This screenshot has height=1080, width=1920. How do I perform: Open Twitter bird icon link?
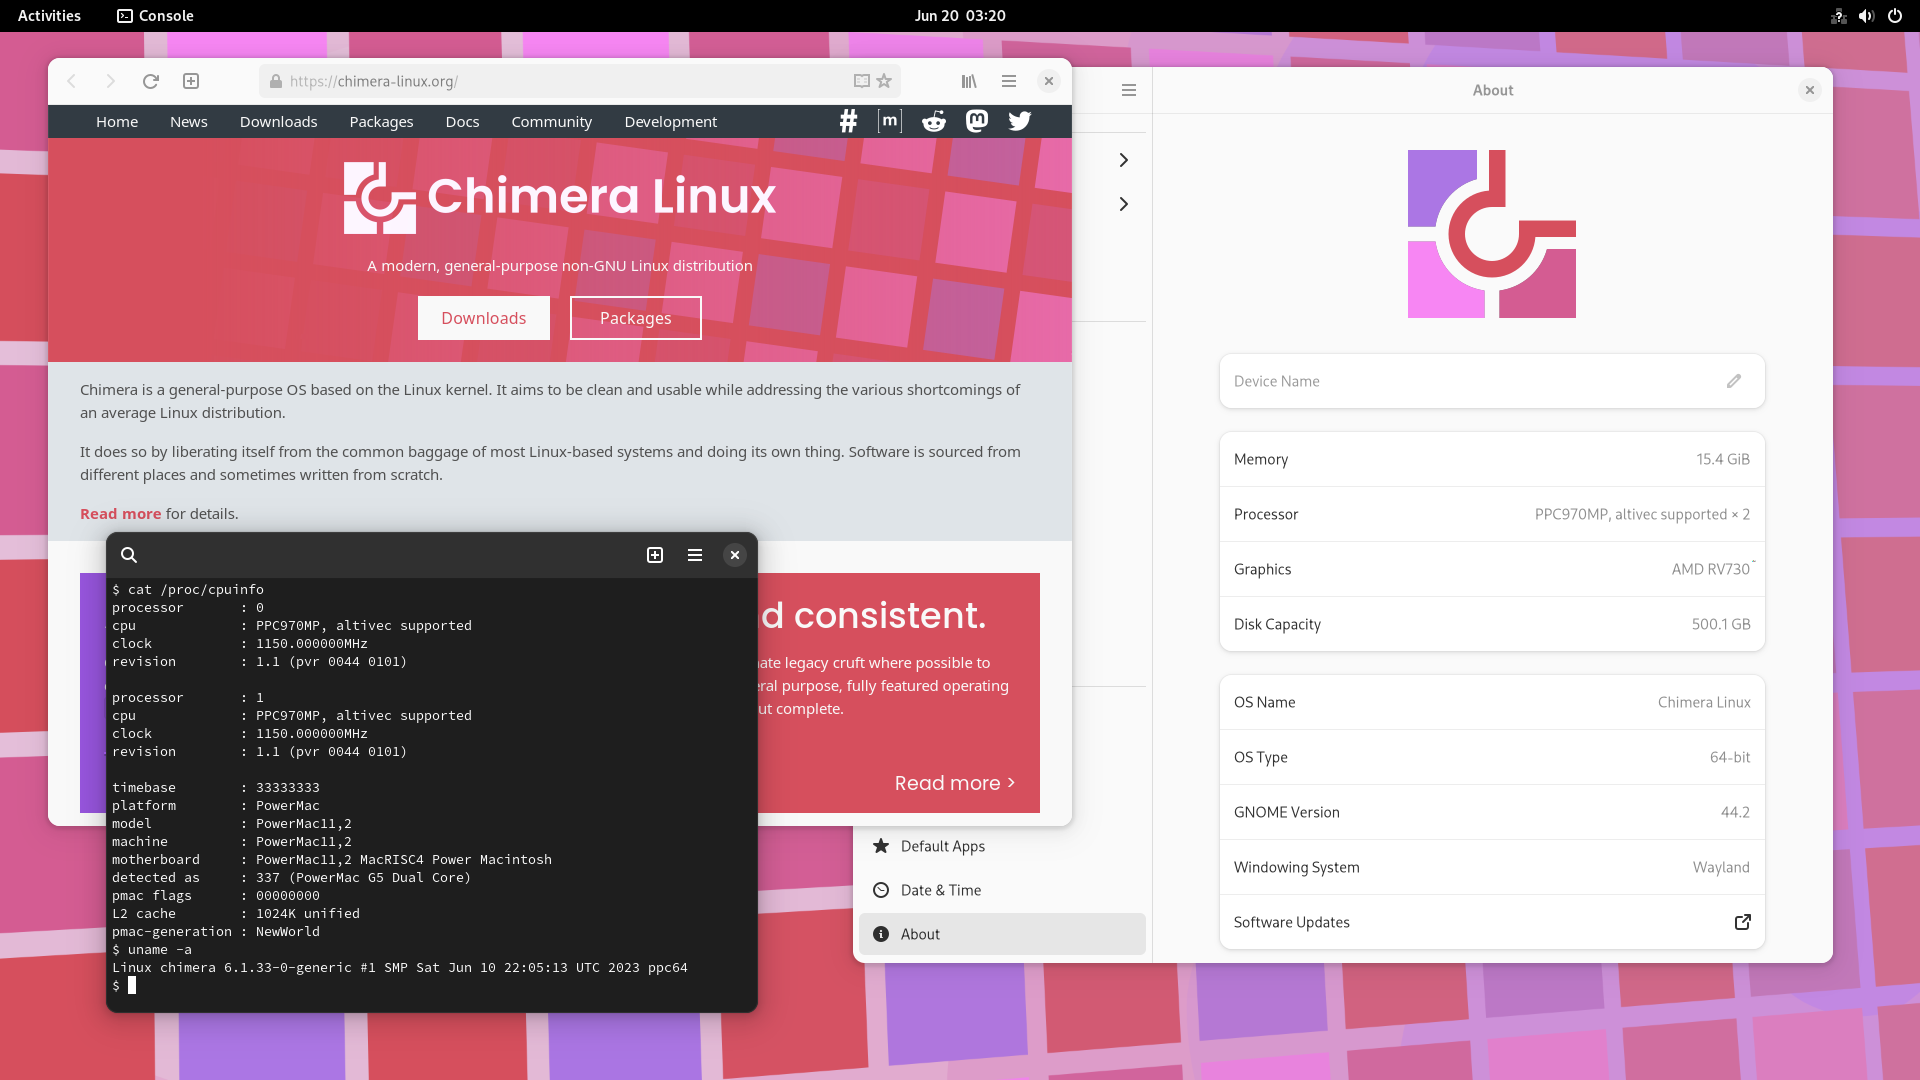(1020, 121)
